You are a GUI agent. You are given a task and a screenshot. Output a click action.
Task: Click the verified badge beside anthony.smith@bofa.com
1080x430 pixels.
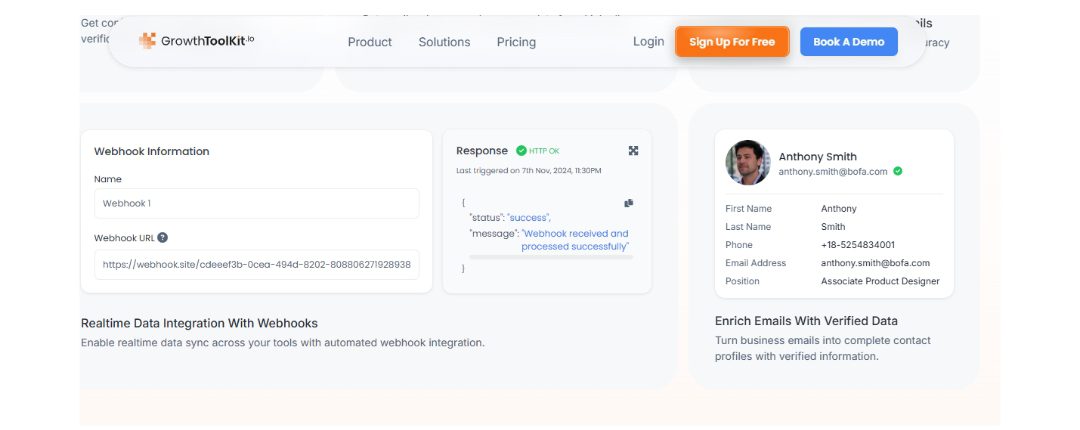point(898,171)
